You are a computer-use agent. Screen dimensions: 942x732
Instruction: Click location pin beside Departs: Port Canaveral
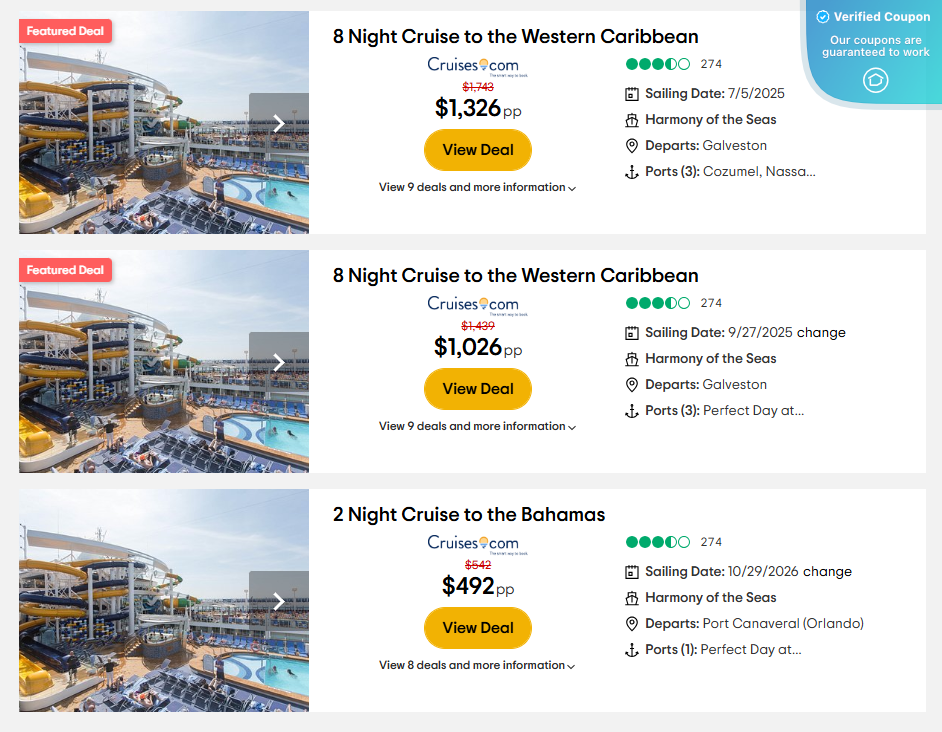(632, 624)
